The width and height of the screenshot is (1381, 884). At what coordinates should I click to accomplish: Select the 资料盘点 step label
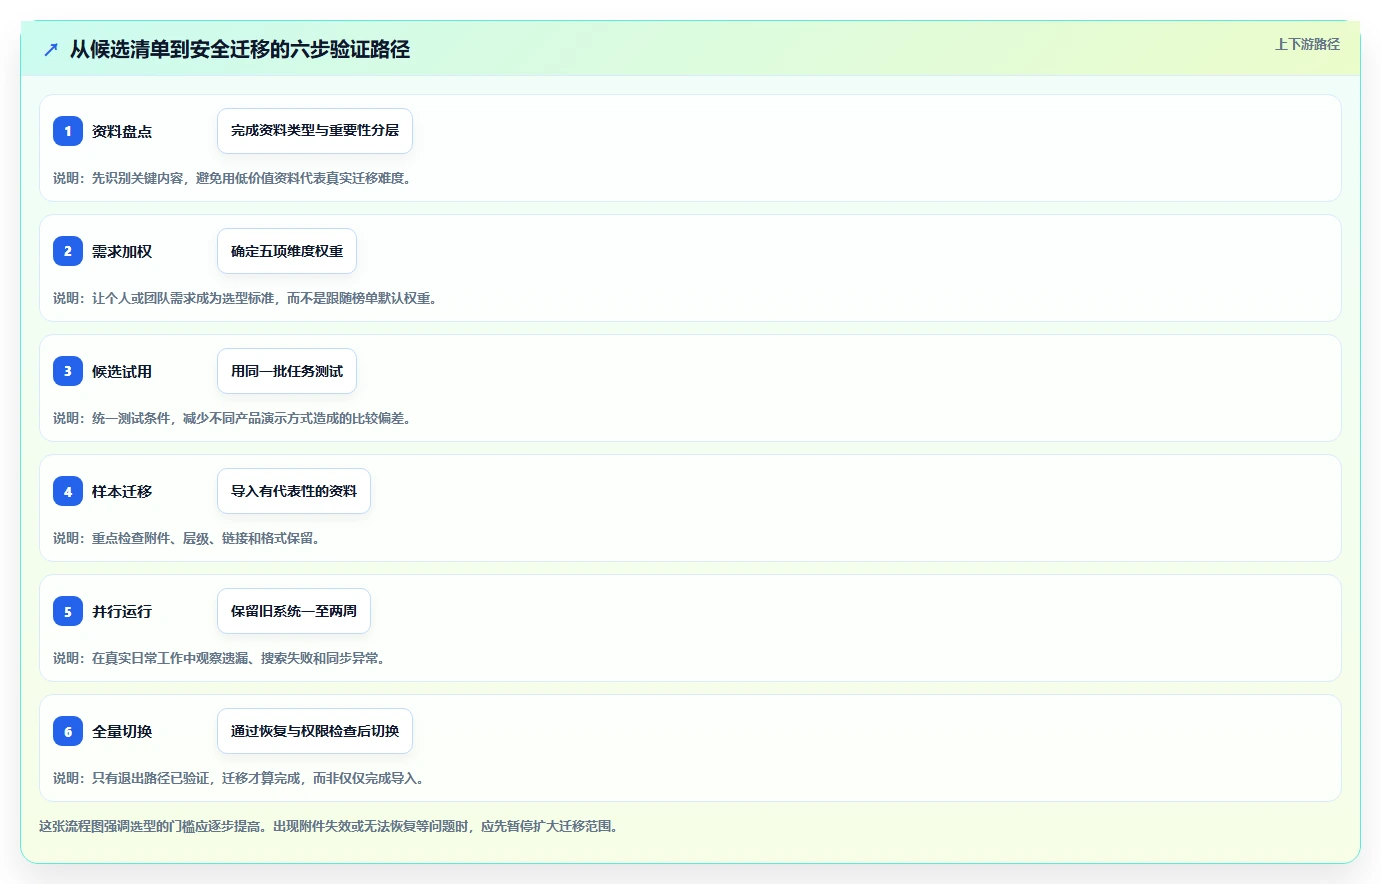122,131
